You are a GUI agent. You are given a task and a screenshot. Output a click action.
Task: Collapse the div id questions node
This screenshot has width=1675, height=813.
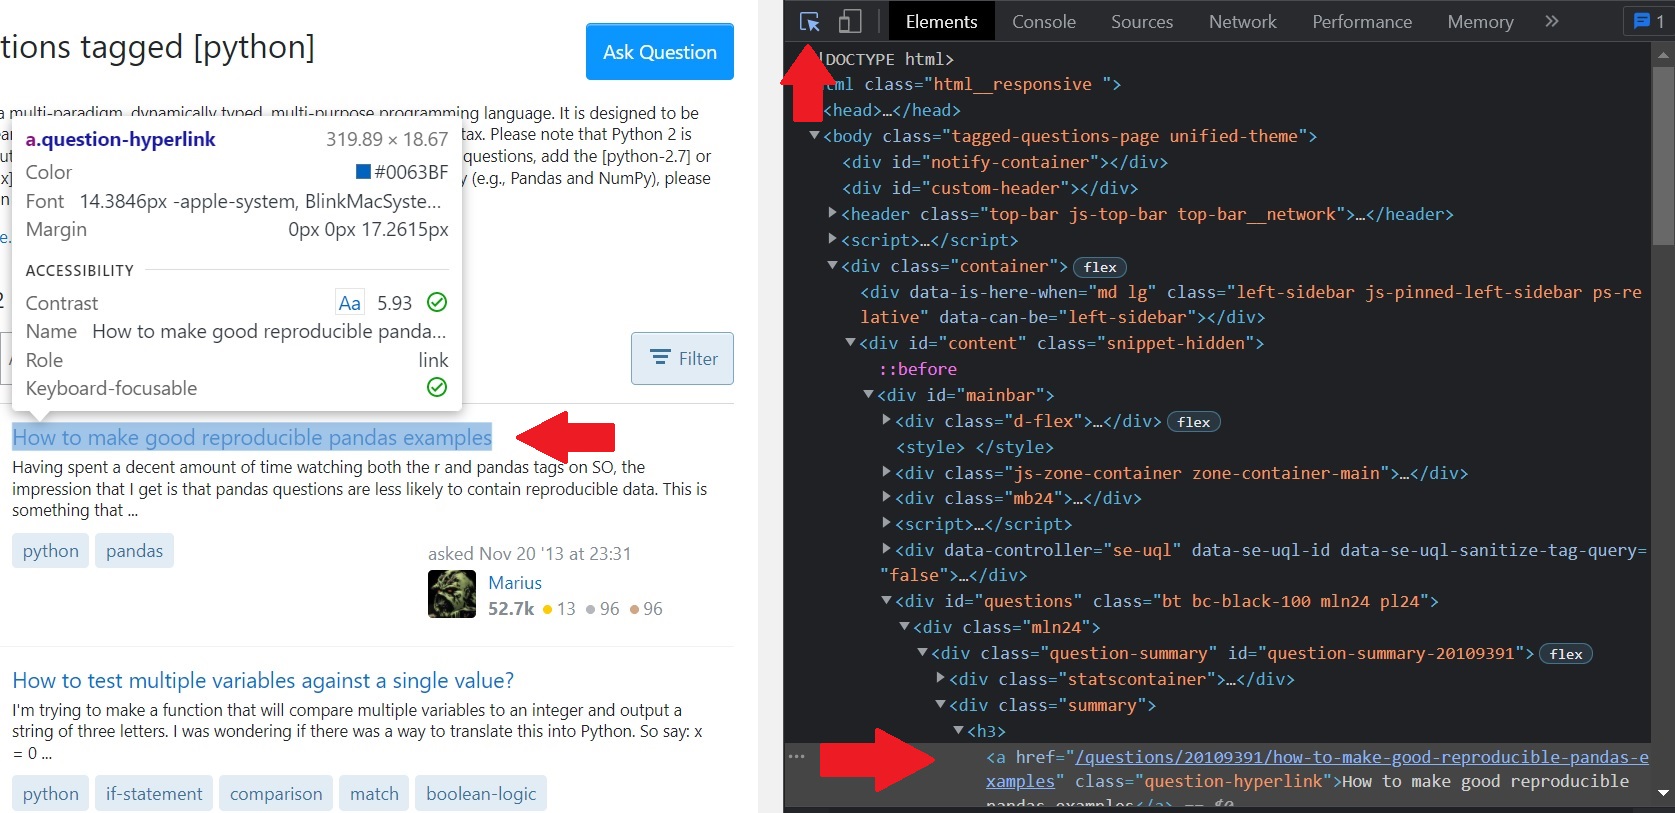[x=886, y=600]
